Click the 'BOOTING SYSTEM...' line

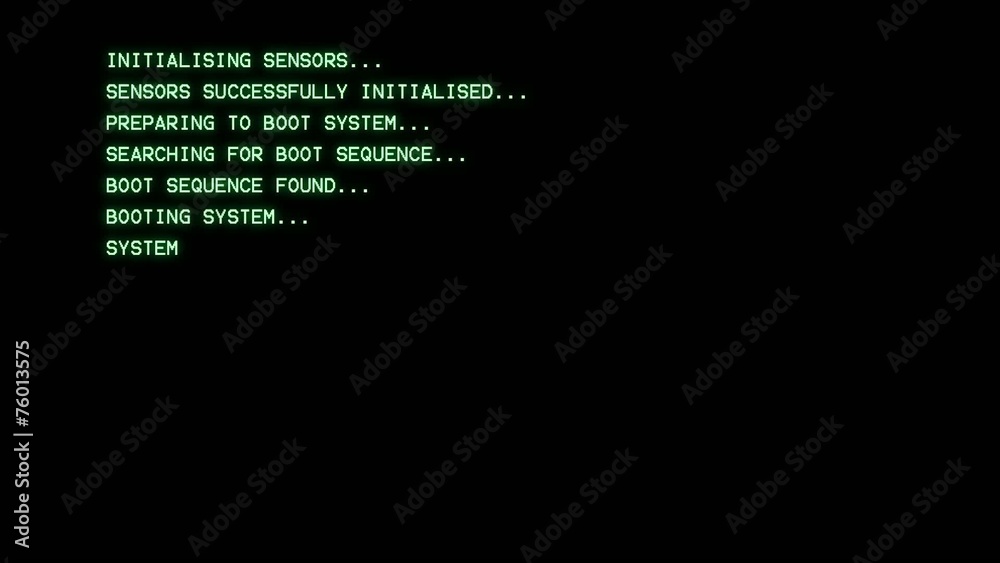(x=207, y=217)
